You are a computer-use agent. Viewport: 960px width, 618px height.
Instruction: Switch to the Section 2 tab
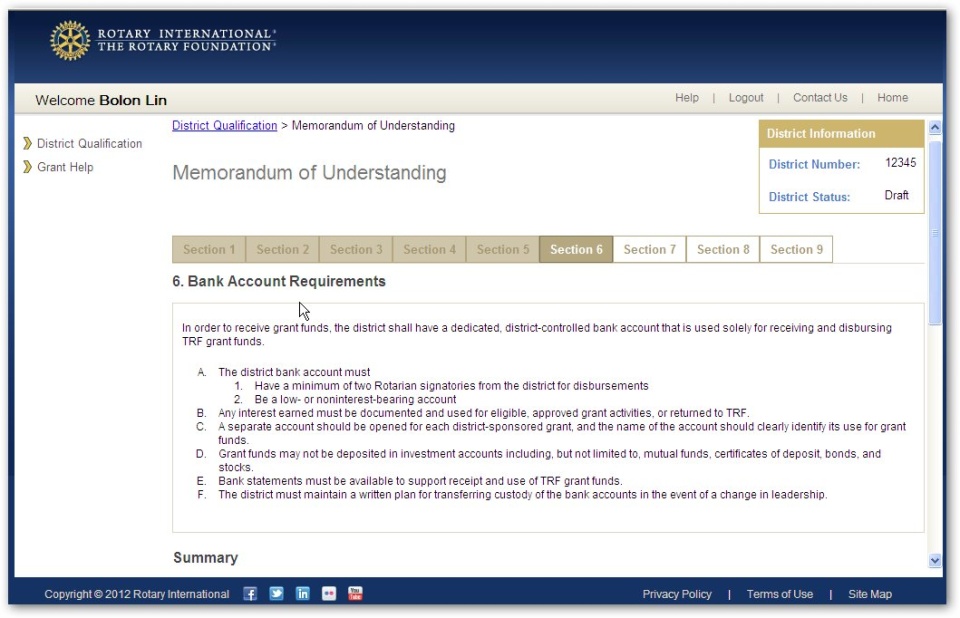[x=282, y=249]
